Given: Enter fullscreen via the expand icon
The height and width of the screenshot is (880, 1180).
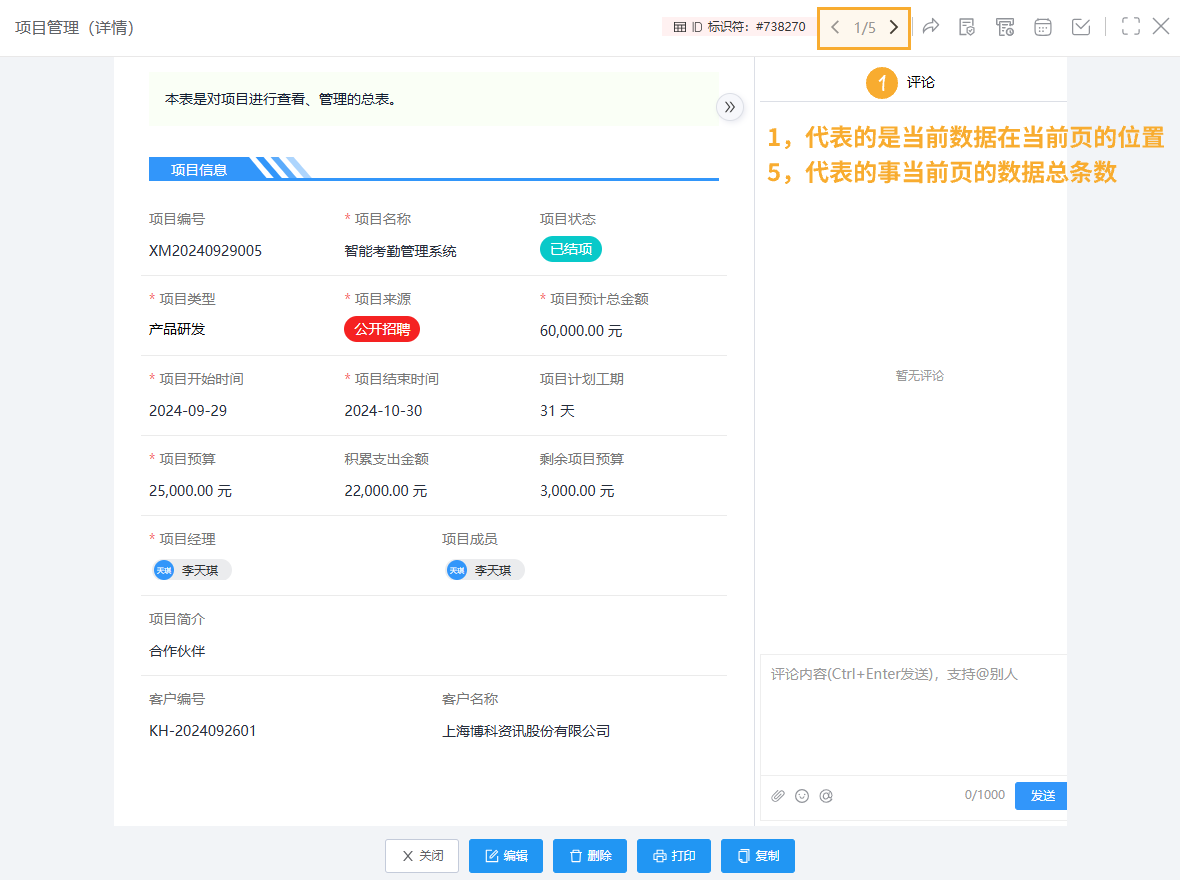Looking at the screenshot, I should tap(1131, 27).
